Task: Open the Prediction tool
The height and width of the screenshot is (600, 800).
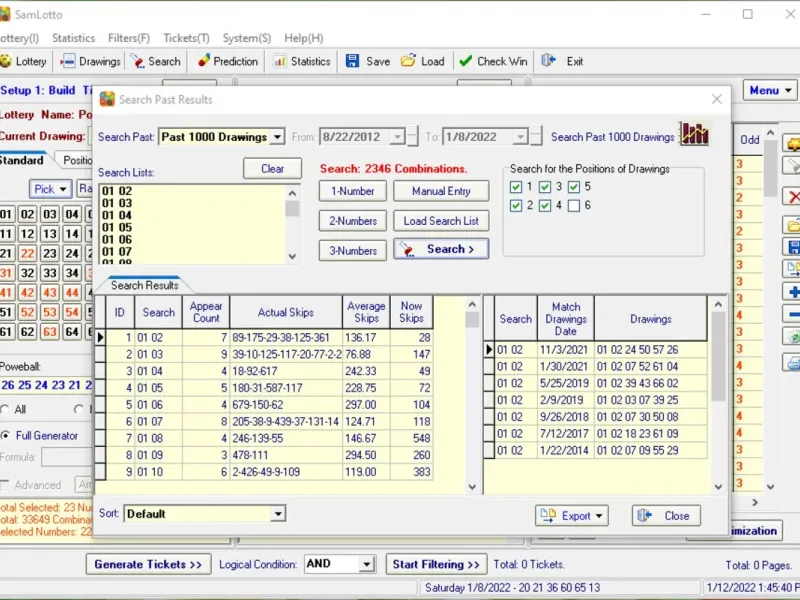Action: click(228, 61)
